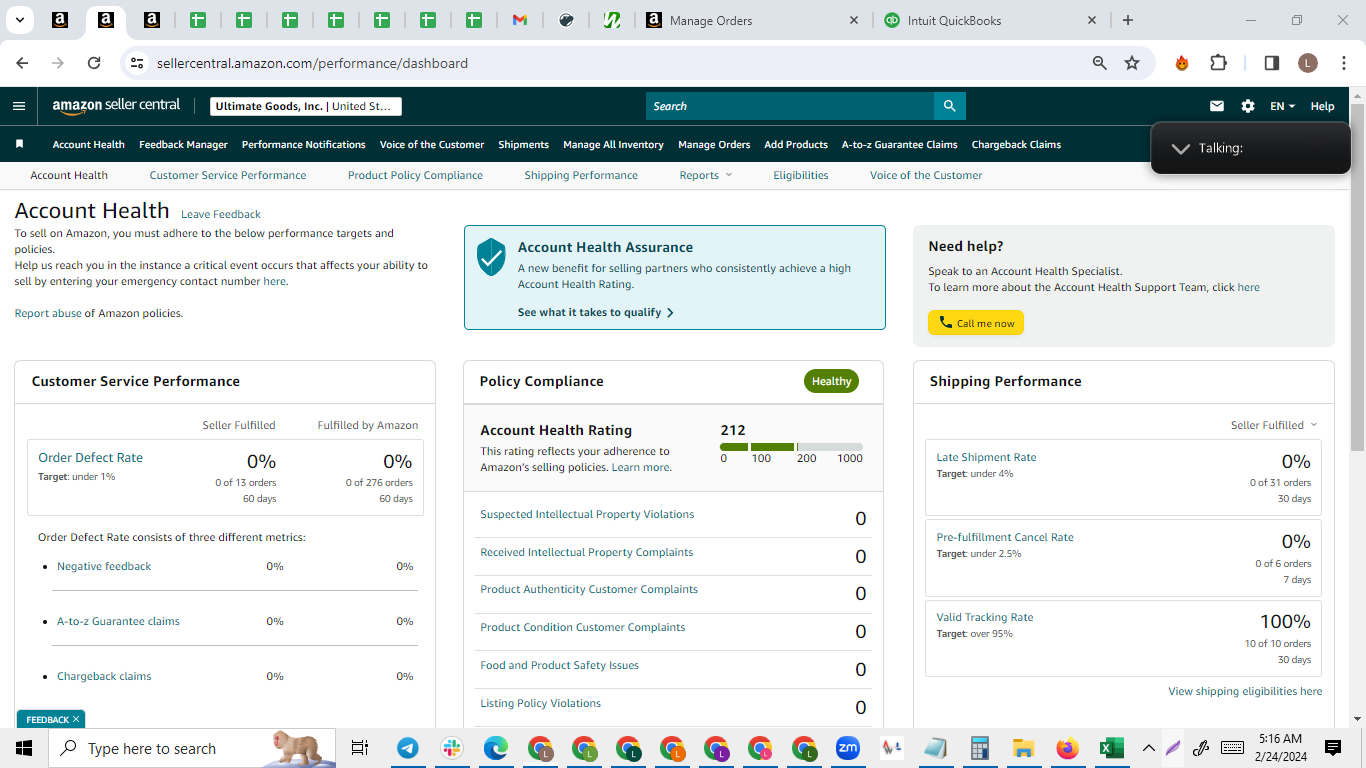Open Microsoft Edge from the taskbar

(x=496, y=748)
